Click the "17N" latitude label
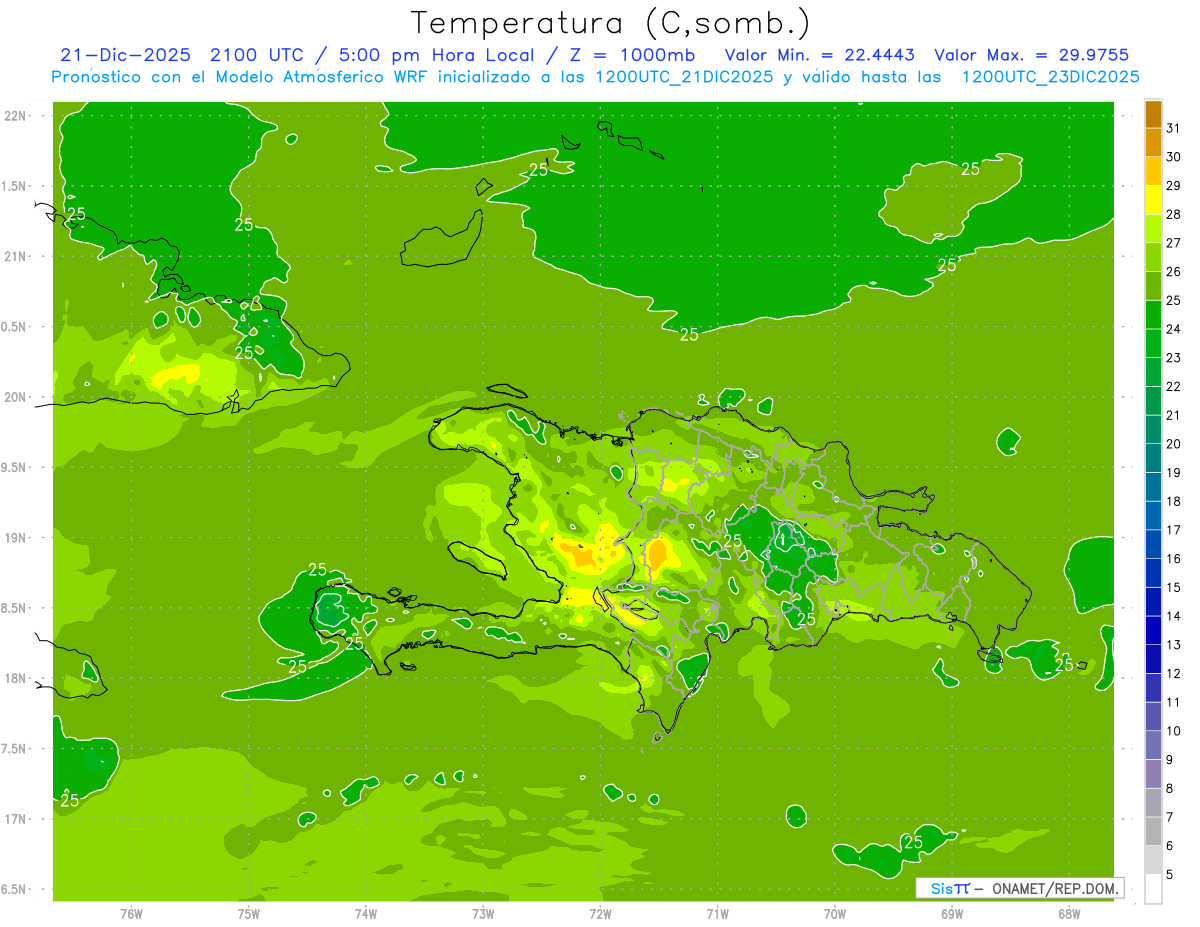The width and height of the screenshot is (1200, 927). [16, 819]
